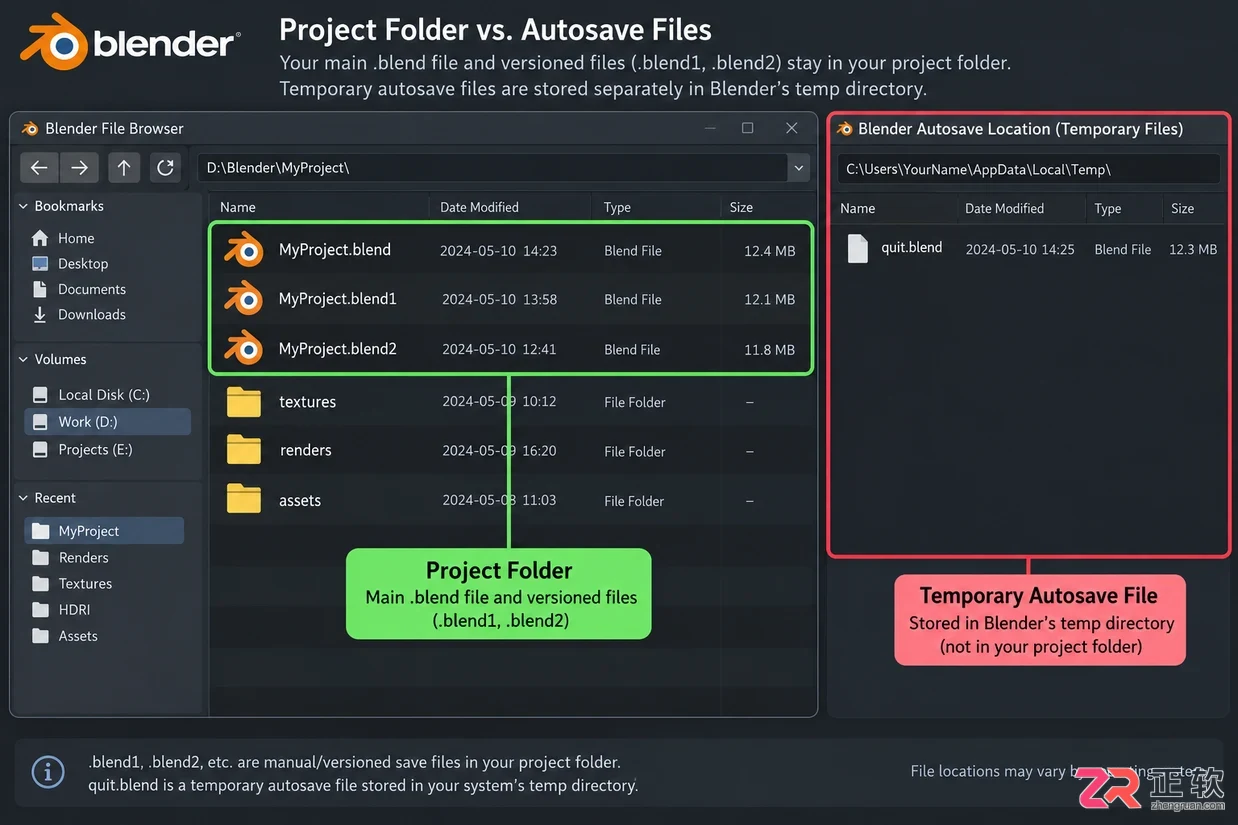The height and width of the screenshot is (825, 1238).
Task: Edit the autosave Temp path field
Action: (1028, 169)
